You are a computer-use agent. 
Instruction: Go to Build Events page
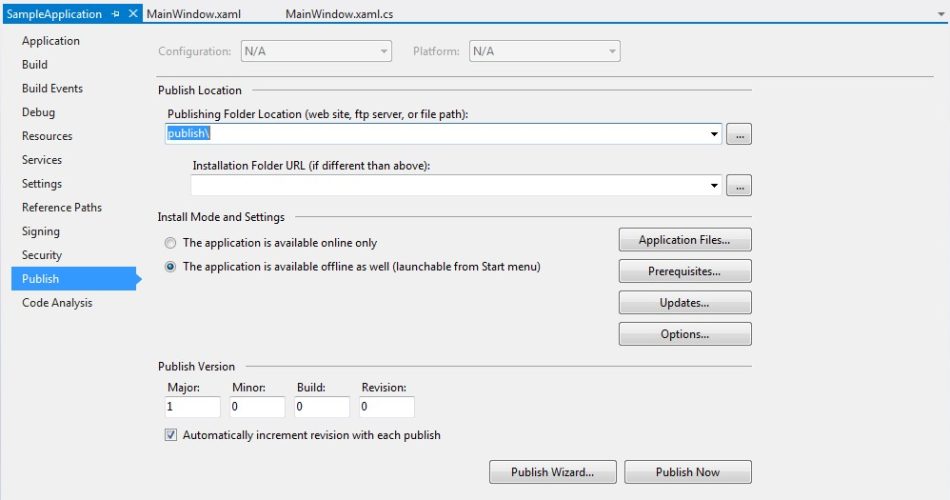pos(52,88)
